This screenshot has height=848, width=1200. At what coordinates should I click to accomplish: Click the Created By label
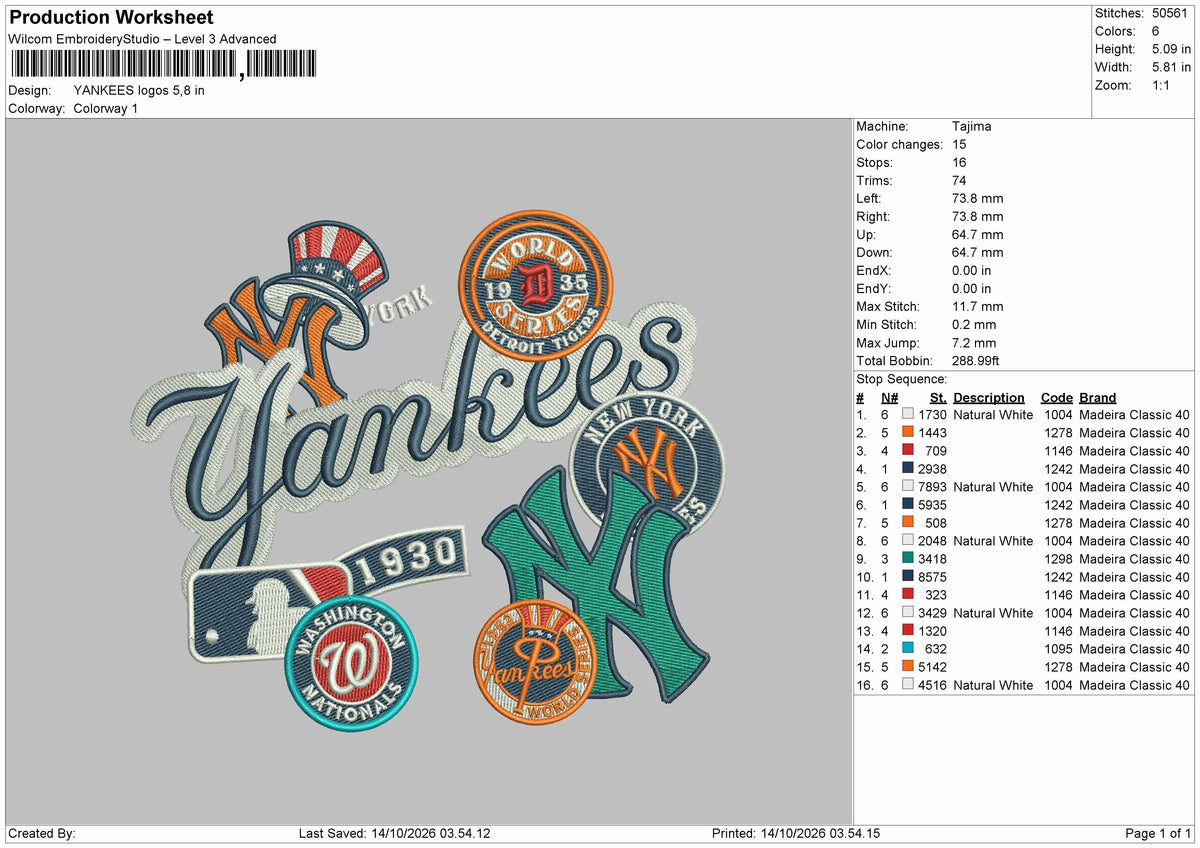[x=42, y=834]
